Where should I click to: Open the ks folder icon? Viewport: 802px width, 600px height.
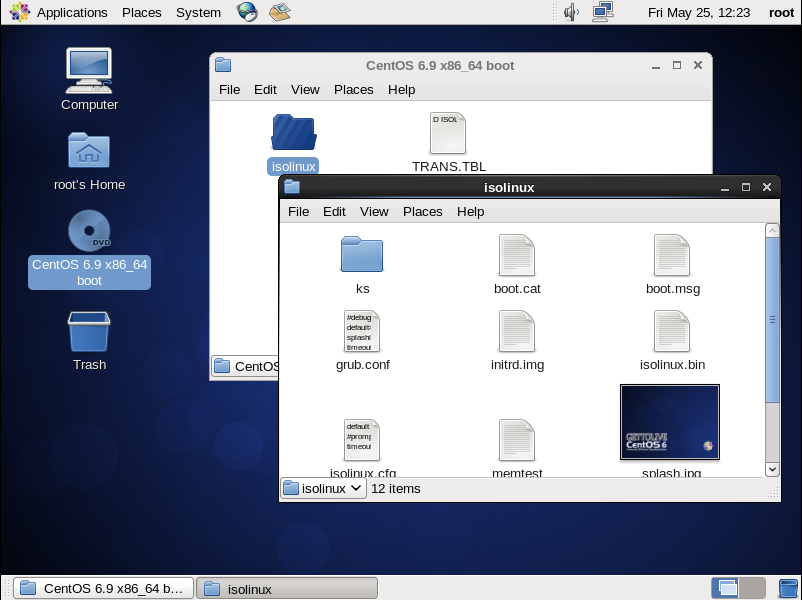coord(362,254)
